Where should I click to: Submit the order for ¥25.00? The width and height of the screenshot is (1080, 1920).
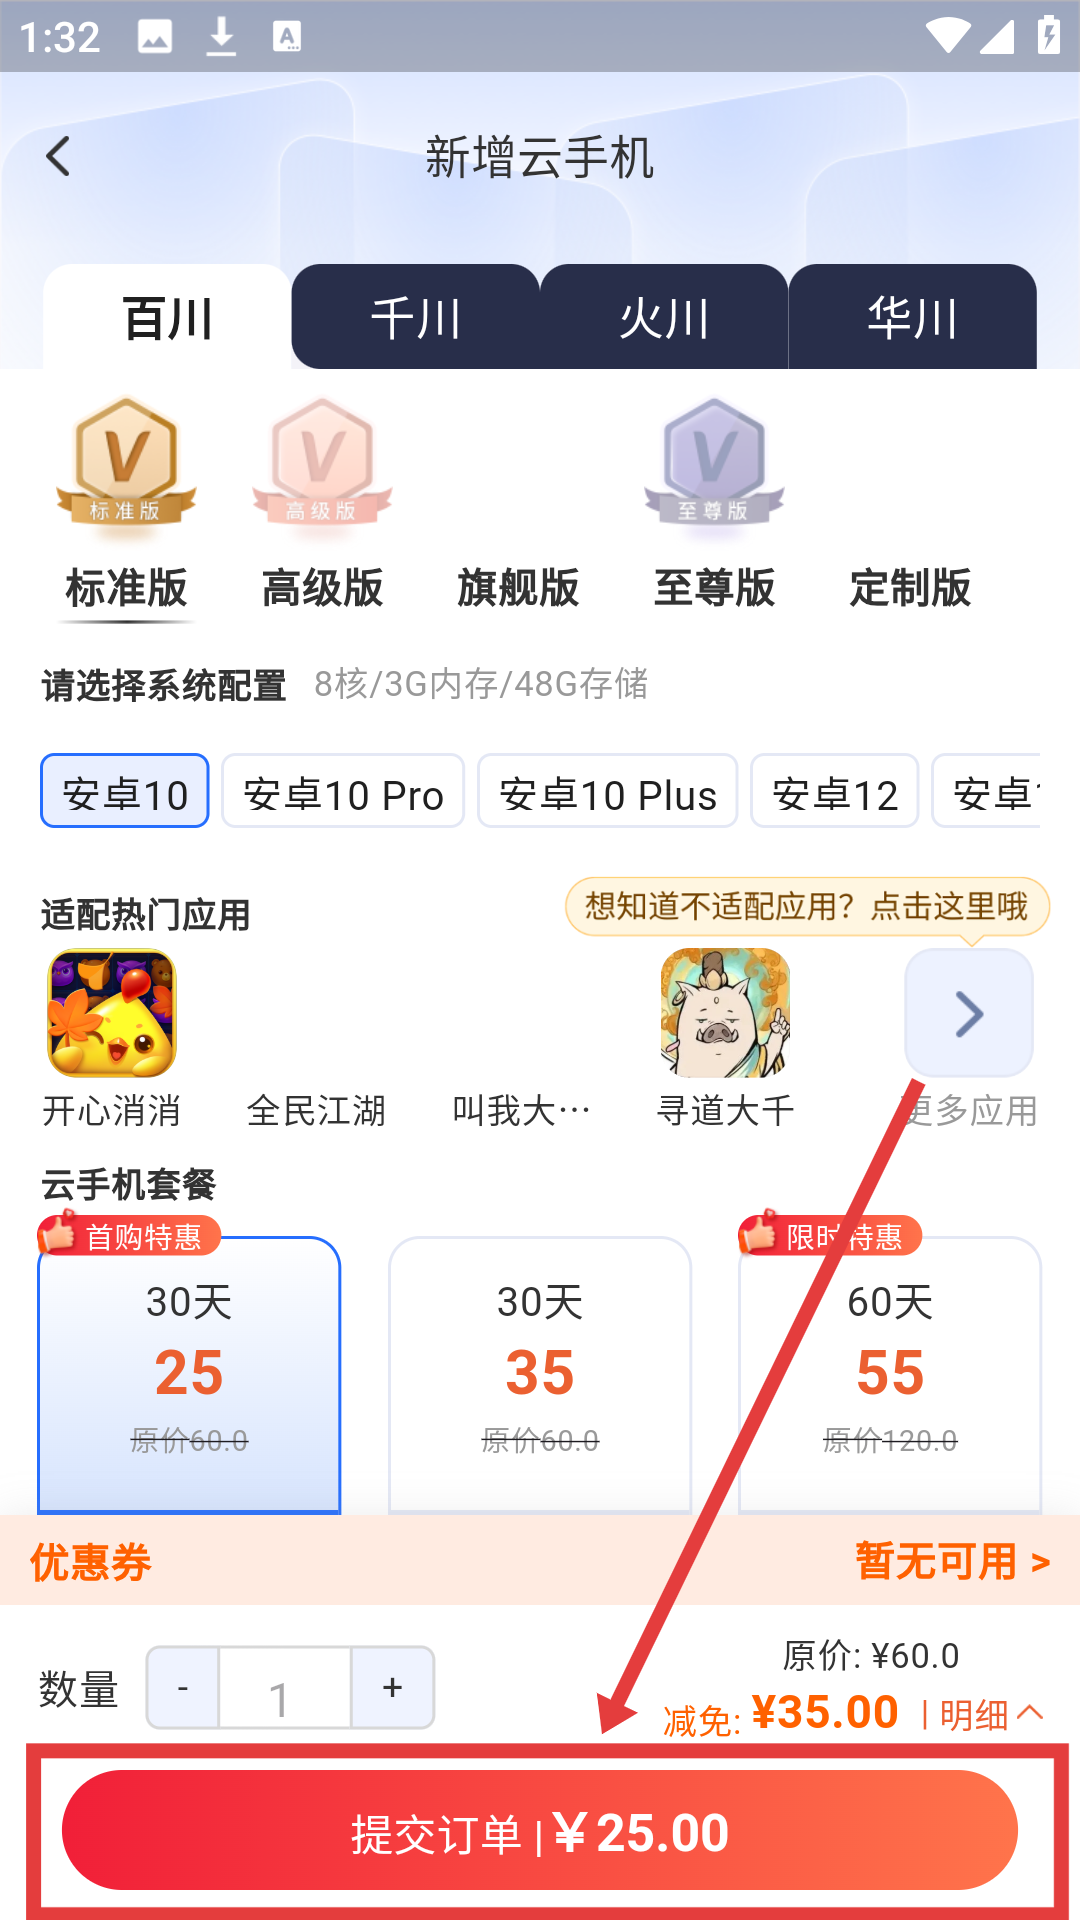click(540, 1830)
